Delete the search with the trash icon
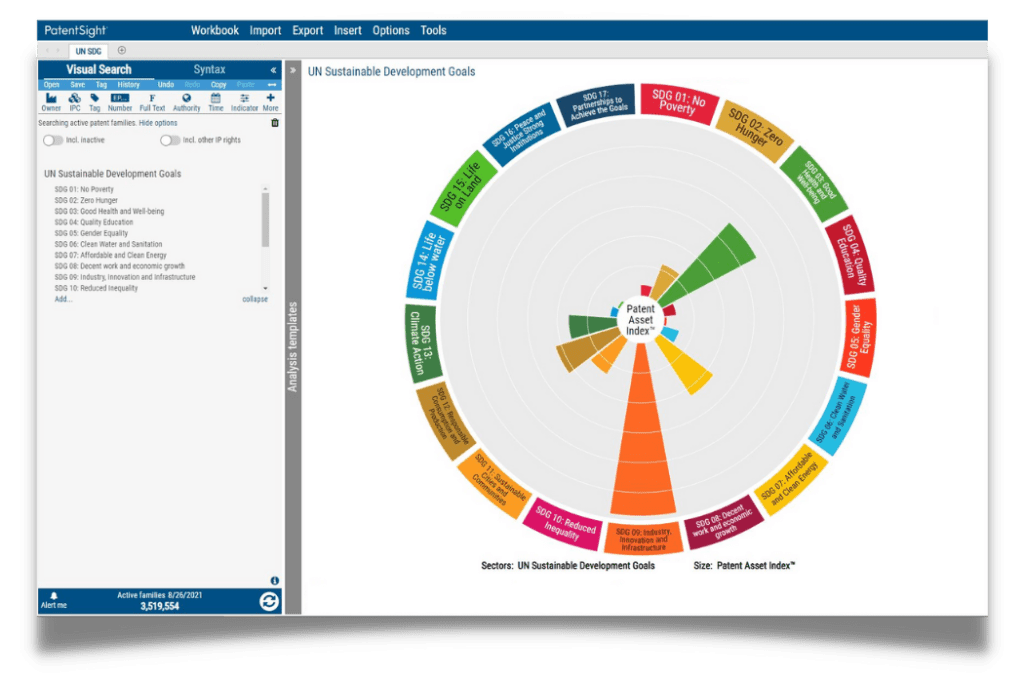The height and width of the screenshot is (683, 1024). coord(275,123)
